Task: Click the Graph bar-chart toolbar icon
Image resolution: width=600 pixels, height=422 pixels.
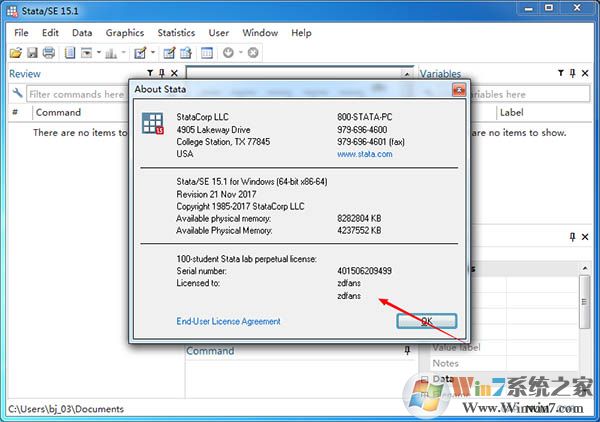Action: 111,53
